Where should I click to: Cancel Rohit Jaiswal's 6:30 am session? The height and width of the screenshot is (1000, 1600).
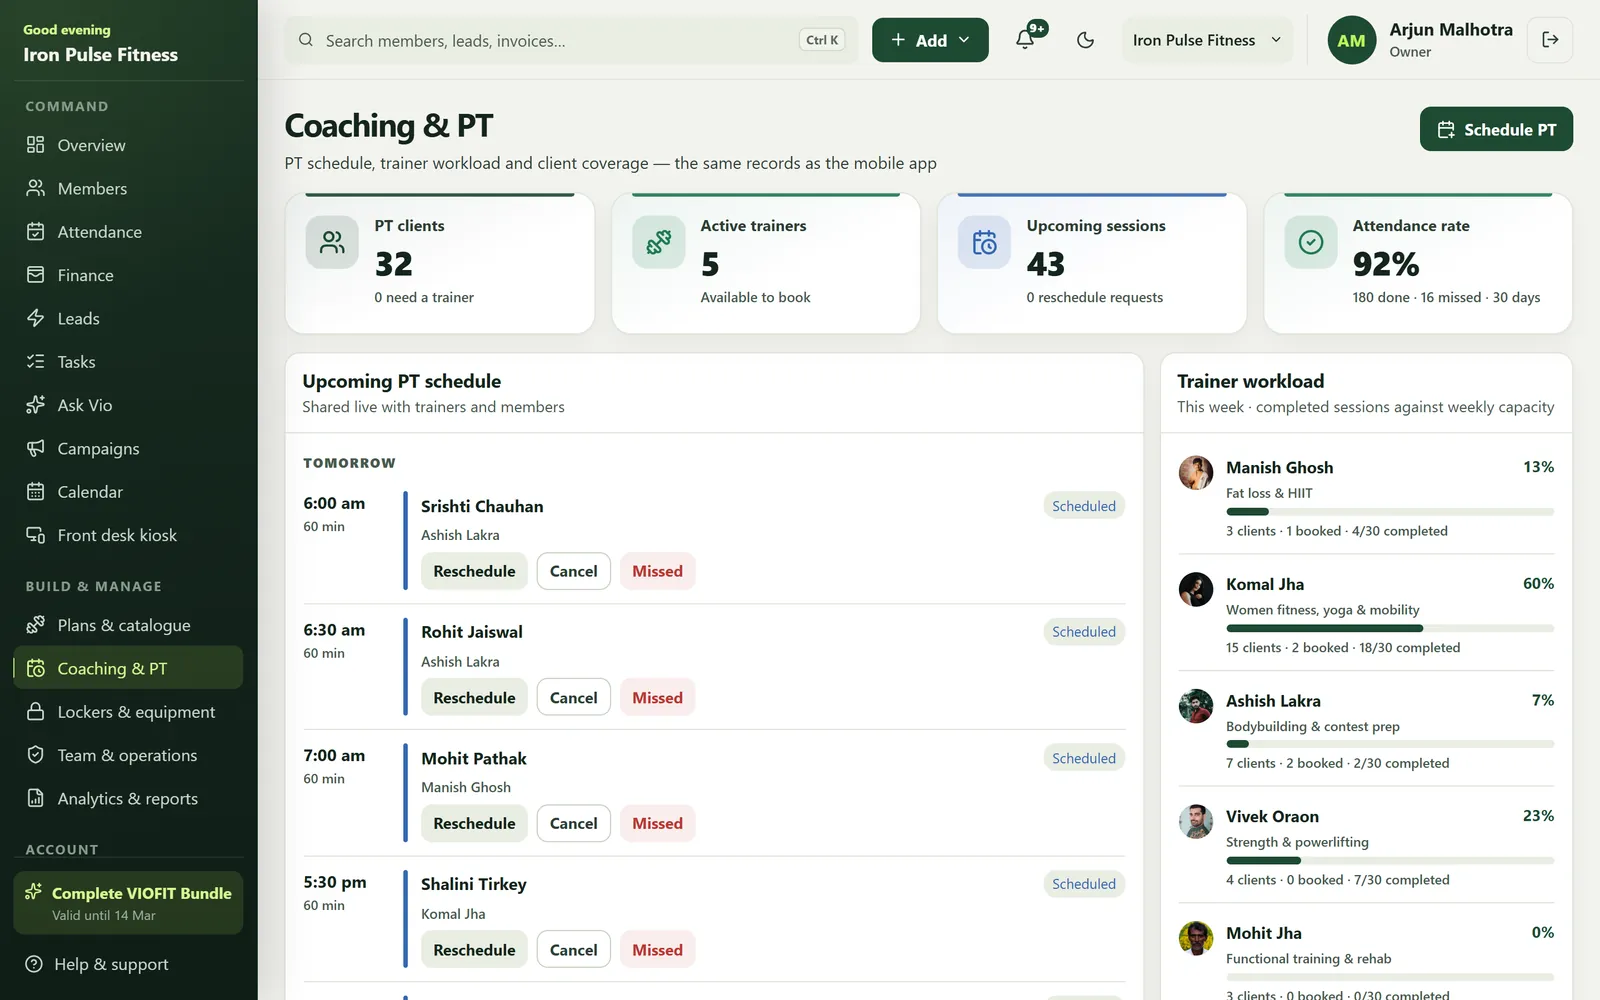[x=573, y=698]
